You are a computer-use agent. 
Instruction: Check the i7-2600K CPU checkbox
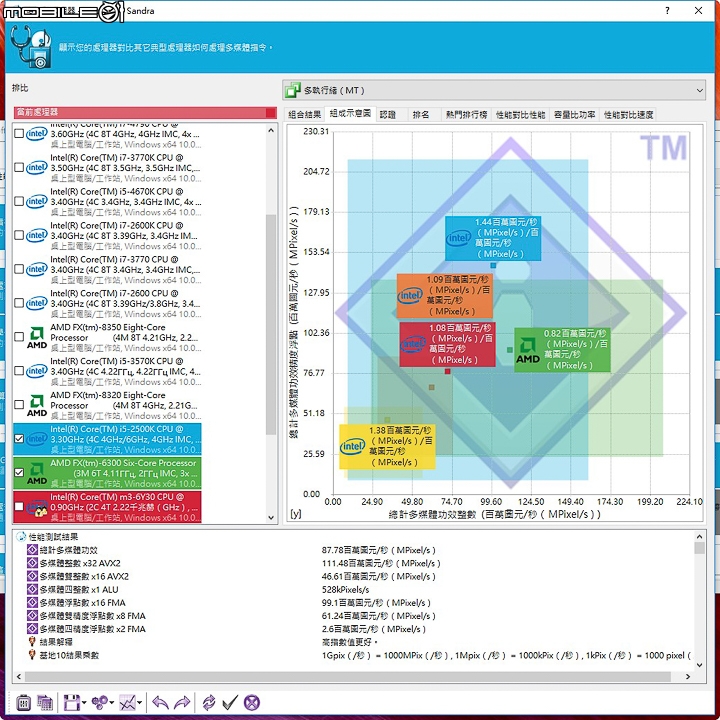point(19,235)
